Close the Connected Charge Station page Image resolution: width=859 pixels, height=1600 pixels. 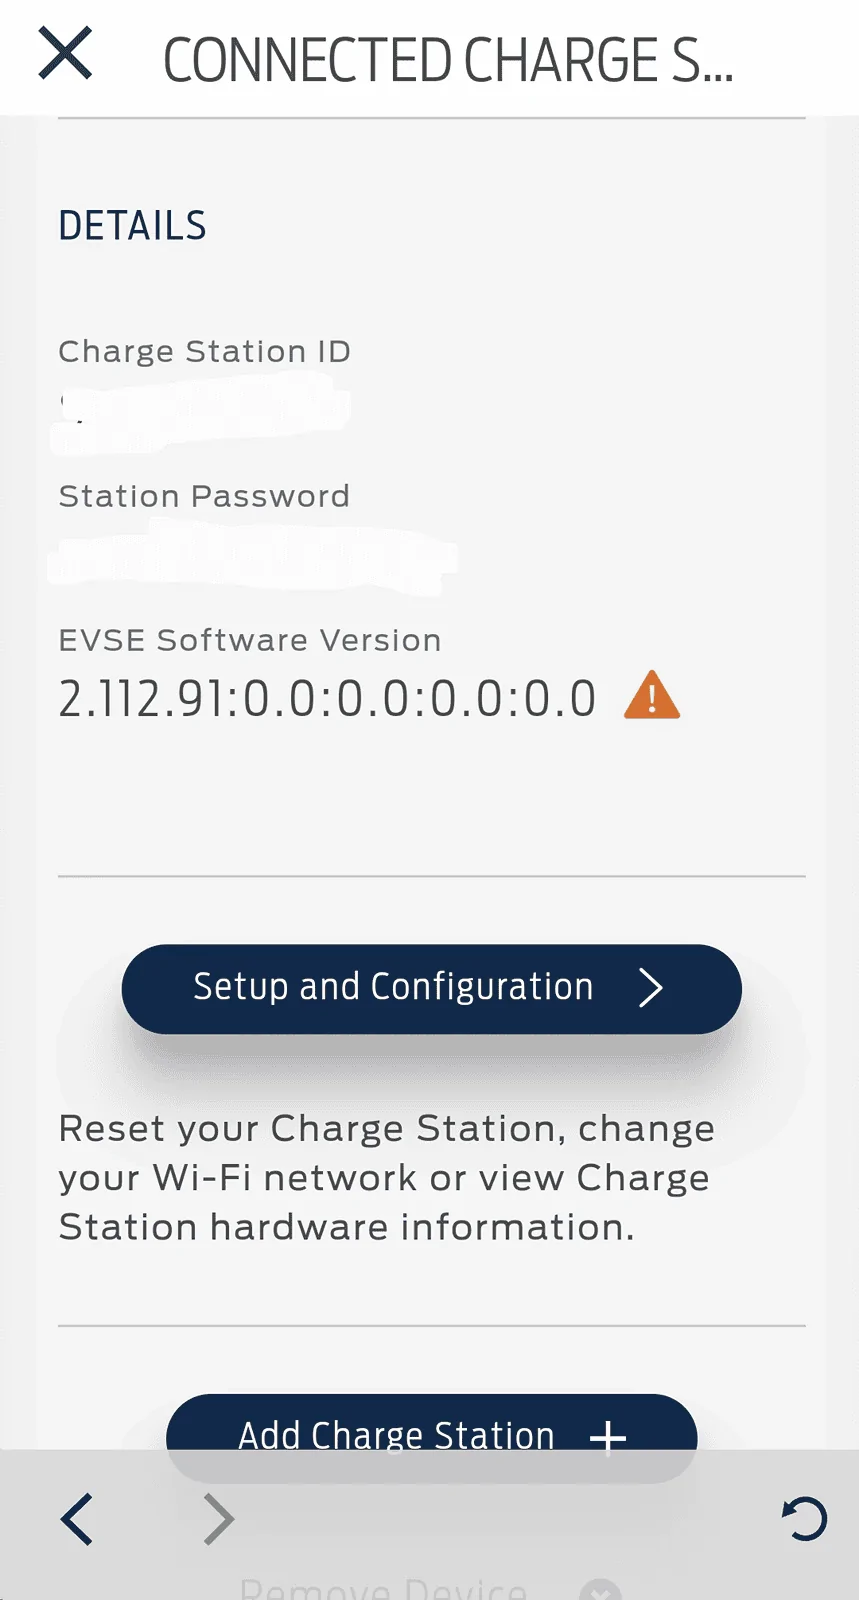65,54
